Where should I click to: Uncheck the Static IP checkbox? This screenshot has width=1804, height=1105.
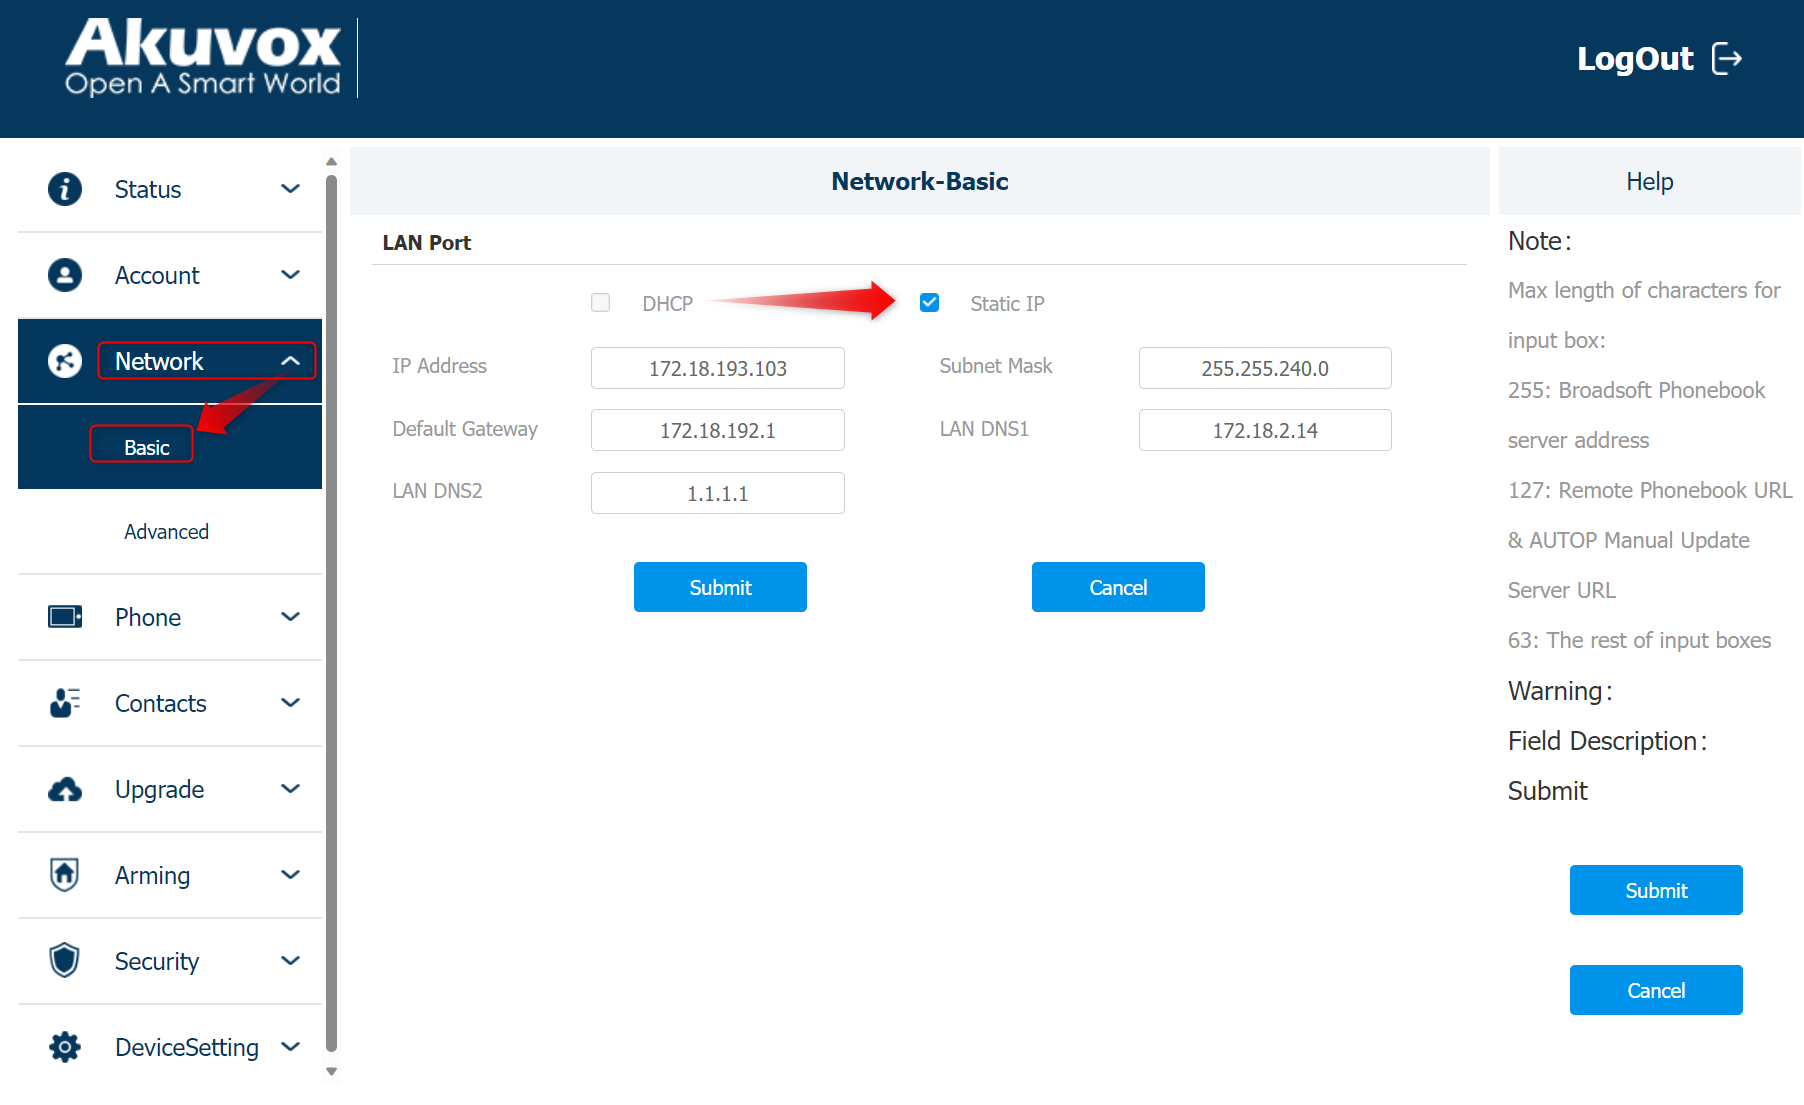tap(929, 302)
